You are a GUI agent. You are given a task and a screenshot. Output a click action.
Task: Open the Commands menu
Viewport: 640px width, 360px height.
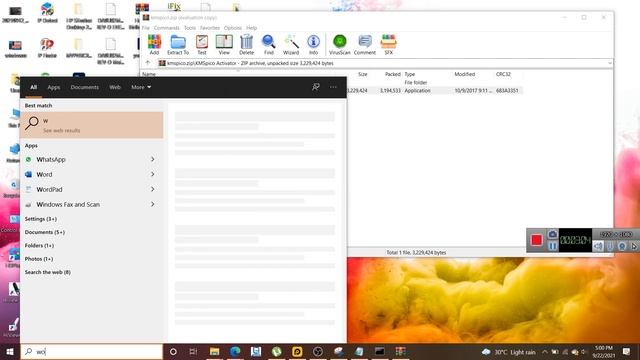click(x=167, y=28)
